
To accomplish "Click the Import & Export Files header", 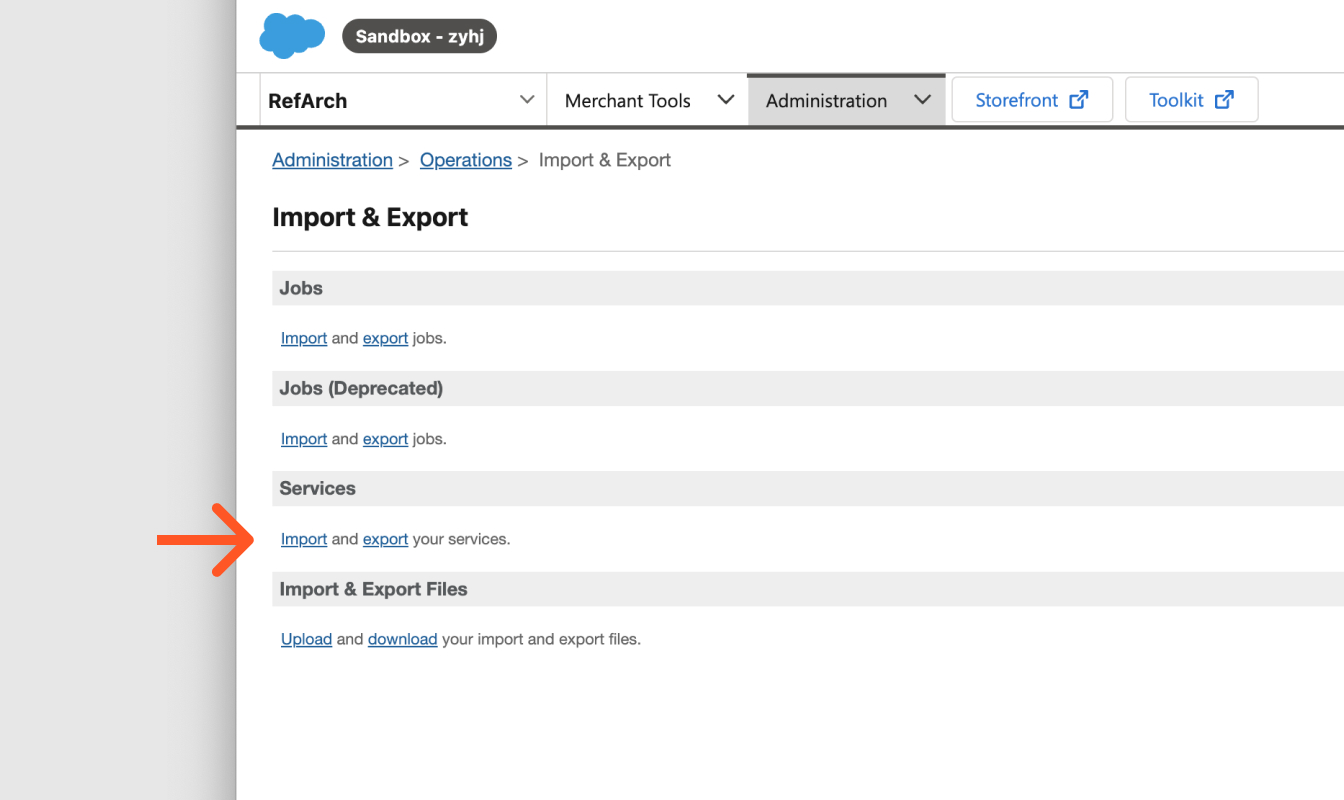I will 808,589.
